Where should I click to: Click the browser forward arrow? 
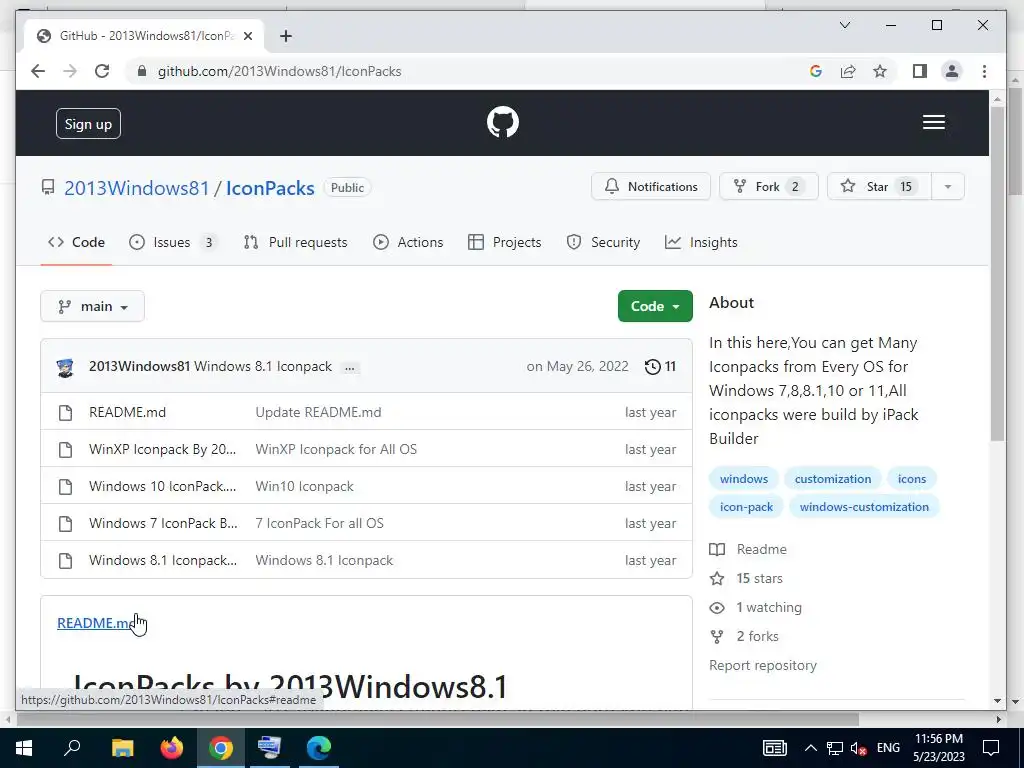(70, 71)
